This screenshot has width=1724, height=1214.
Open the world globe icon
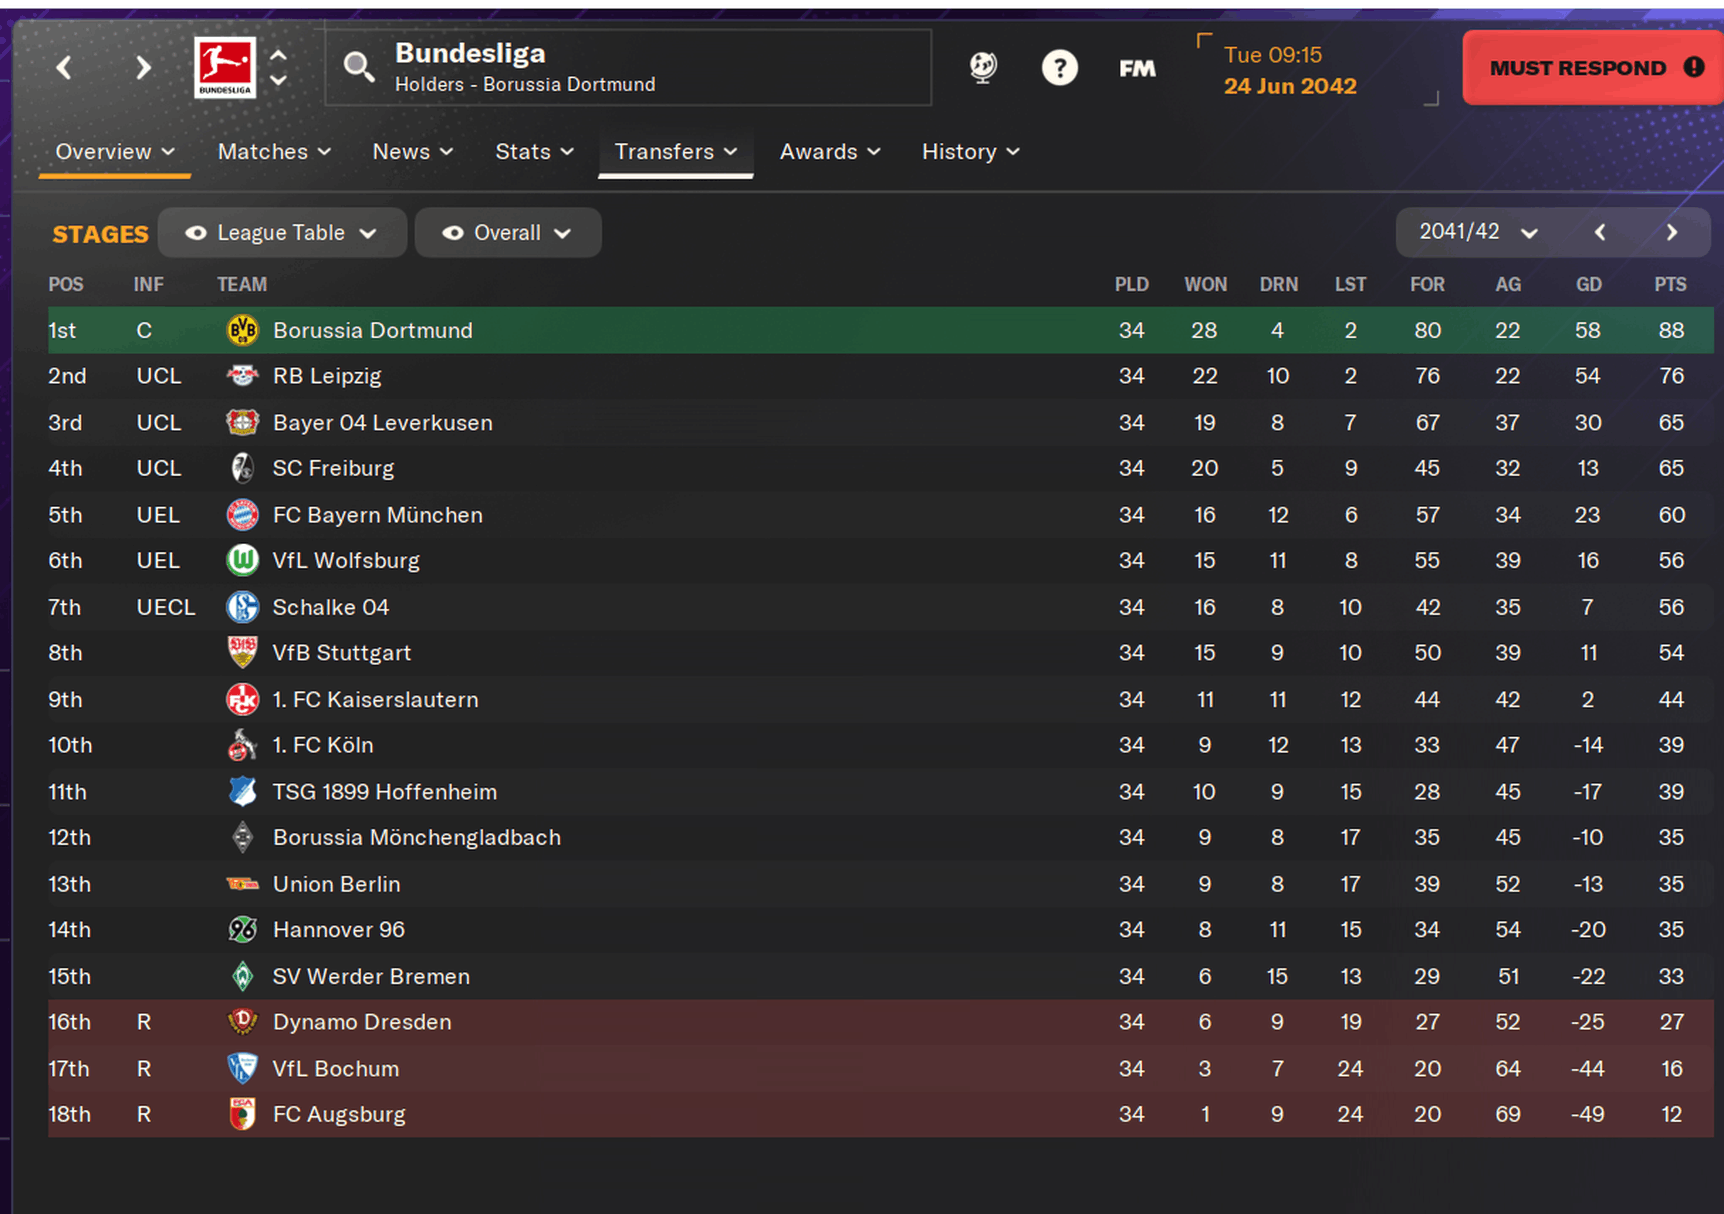coord(983,68)
